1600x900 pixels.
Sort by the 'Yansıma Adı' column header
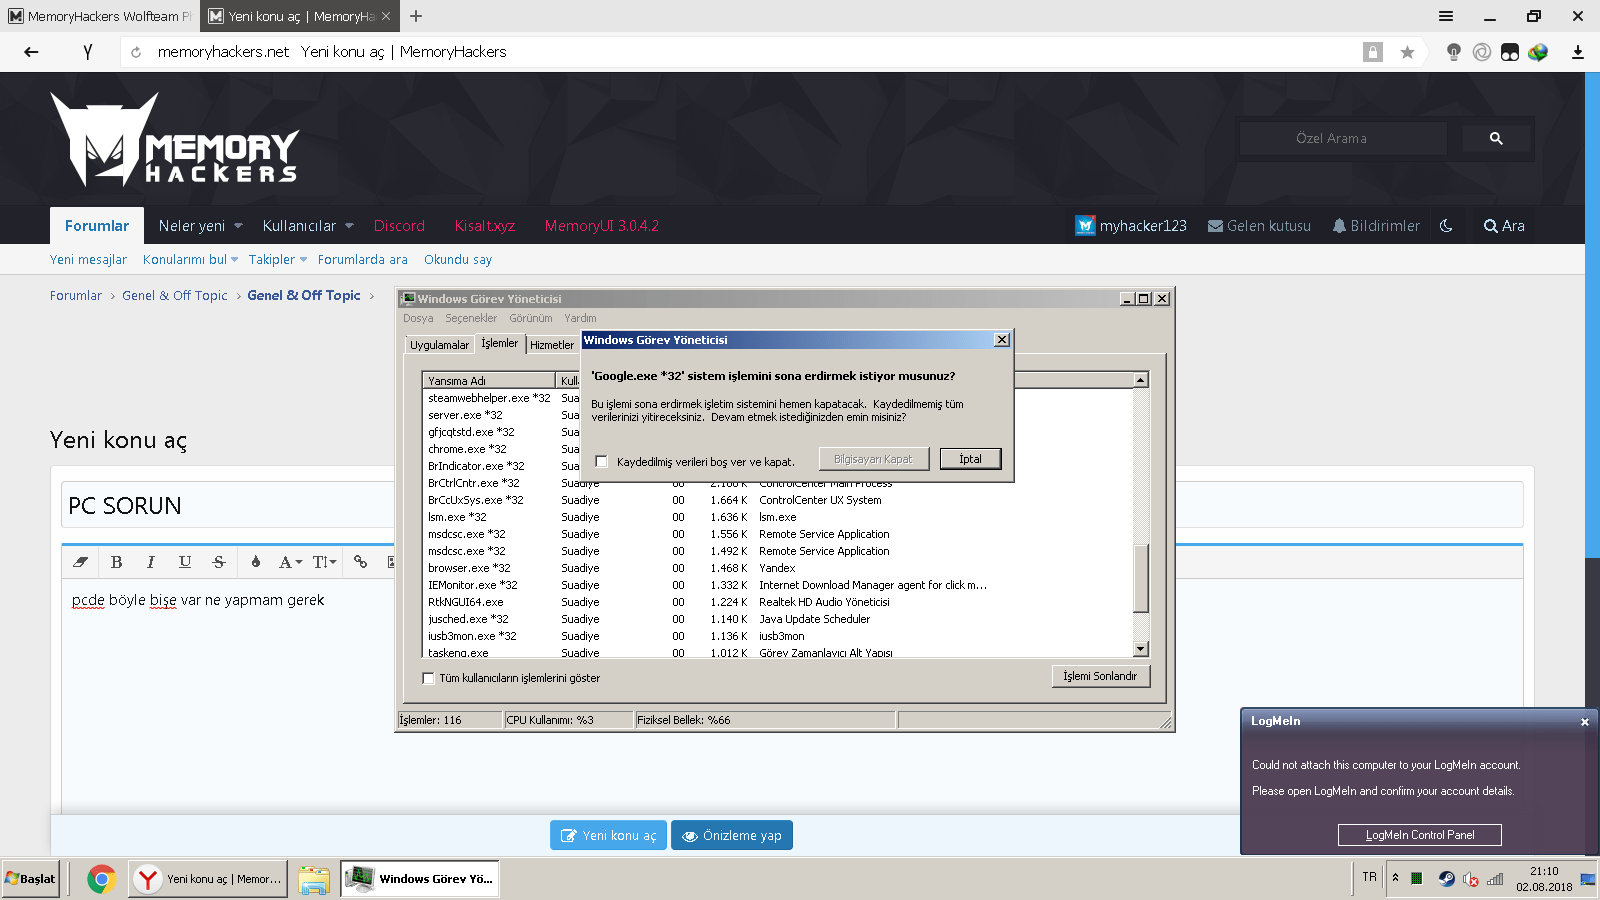coord(489,380)
